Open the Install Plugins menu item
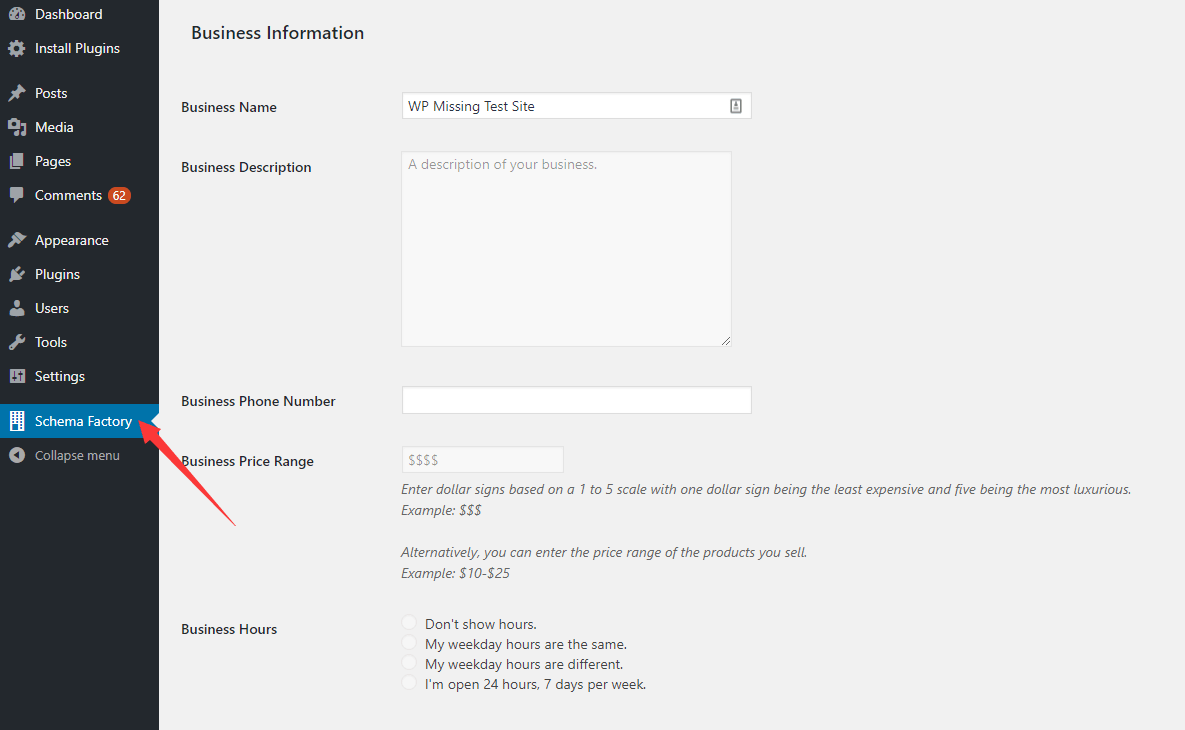The image size is (1185, 730). (x=77, y=48)
